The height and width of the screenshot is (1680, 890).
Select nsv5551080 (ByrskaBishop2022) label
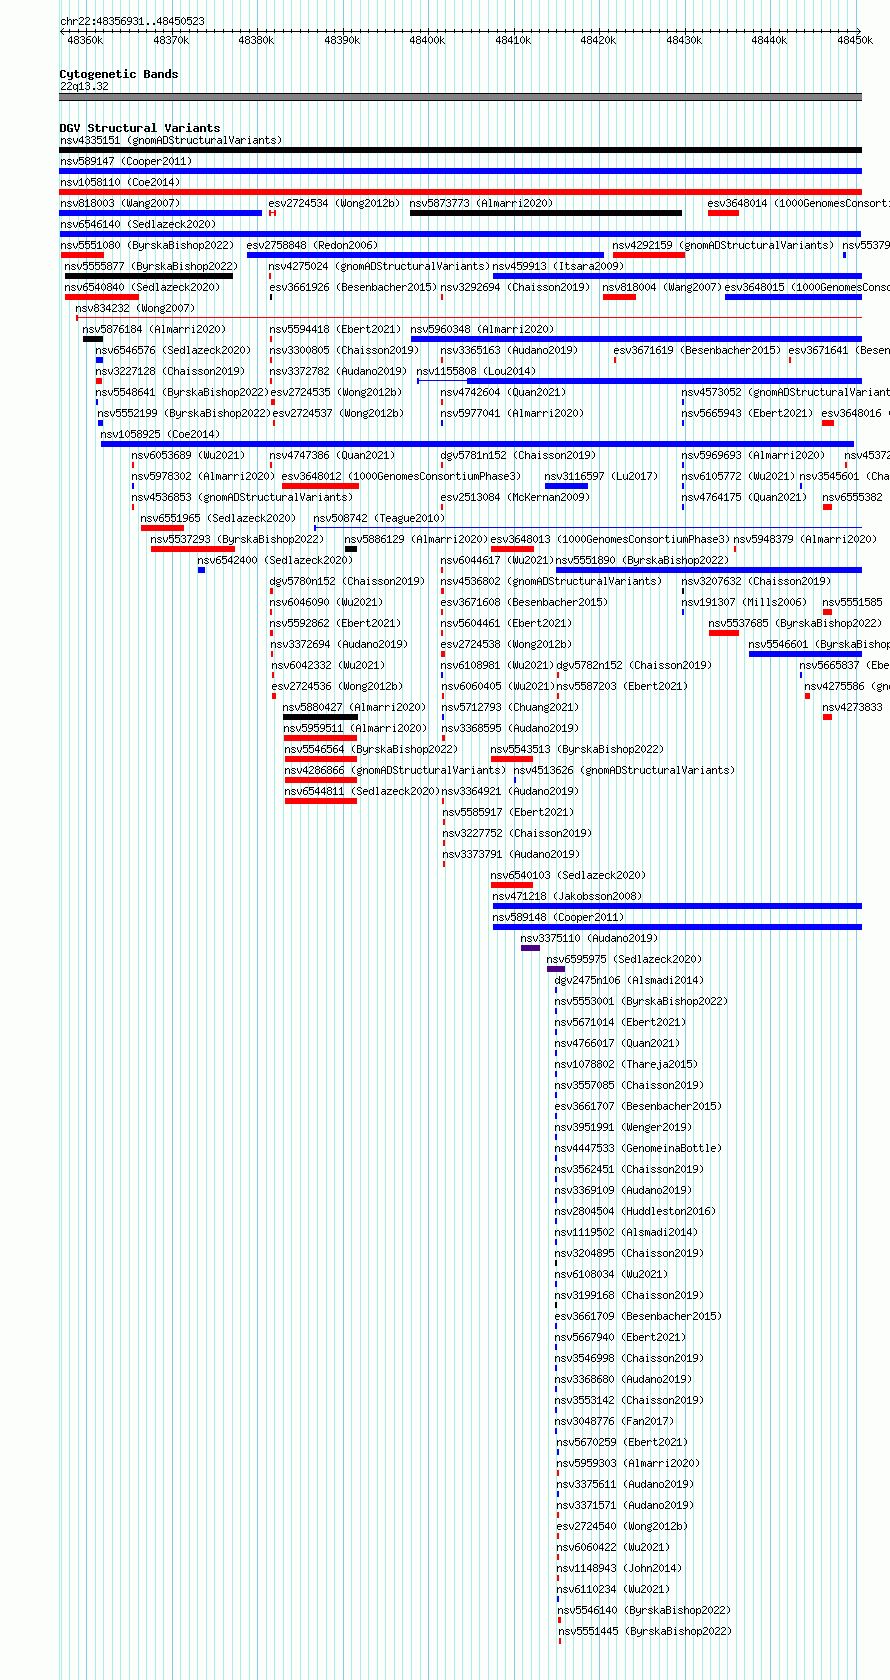coord(147,245)
